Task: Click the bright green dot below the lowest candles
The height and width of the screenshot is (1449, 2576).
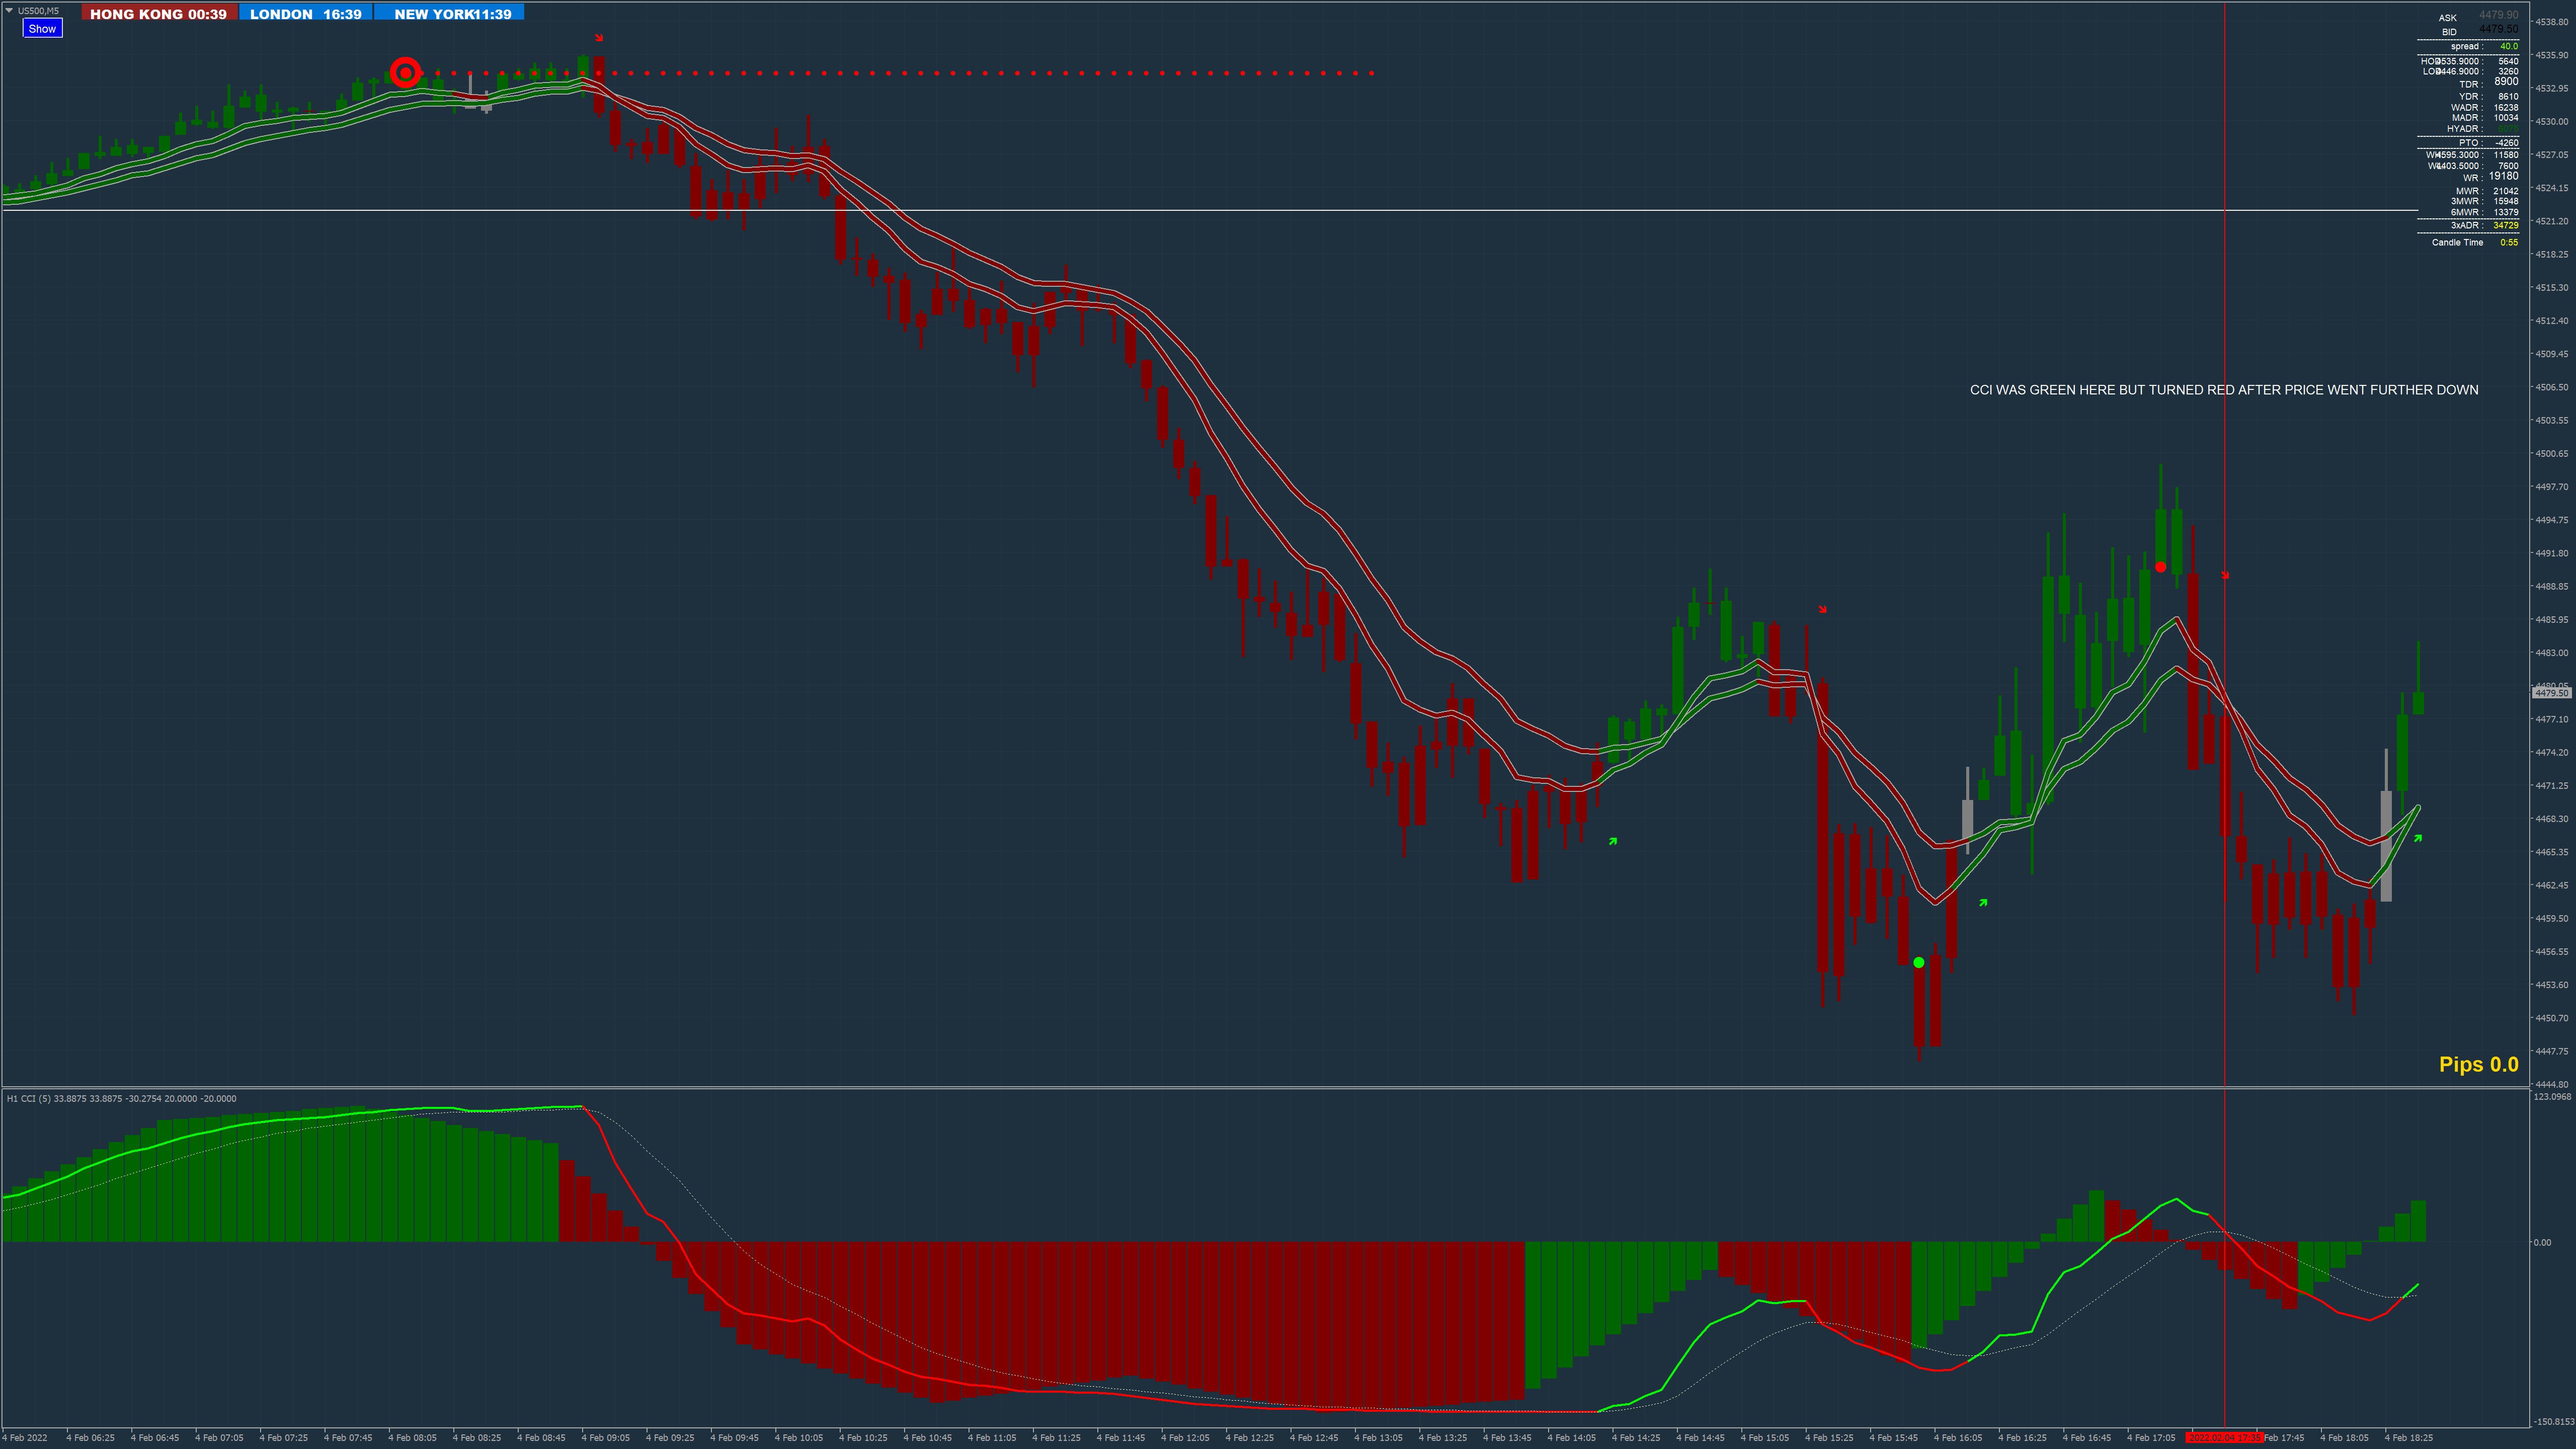Action: coord(1918,962)
